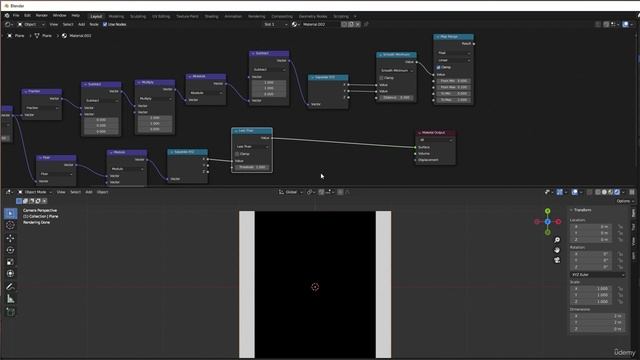Open the Multiply operation dropdown

pyautogui.click(x=155, y=99)
